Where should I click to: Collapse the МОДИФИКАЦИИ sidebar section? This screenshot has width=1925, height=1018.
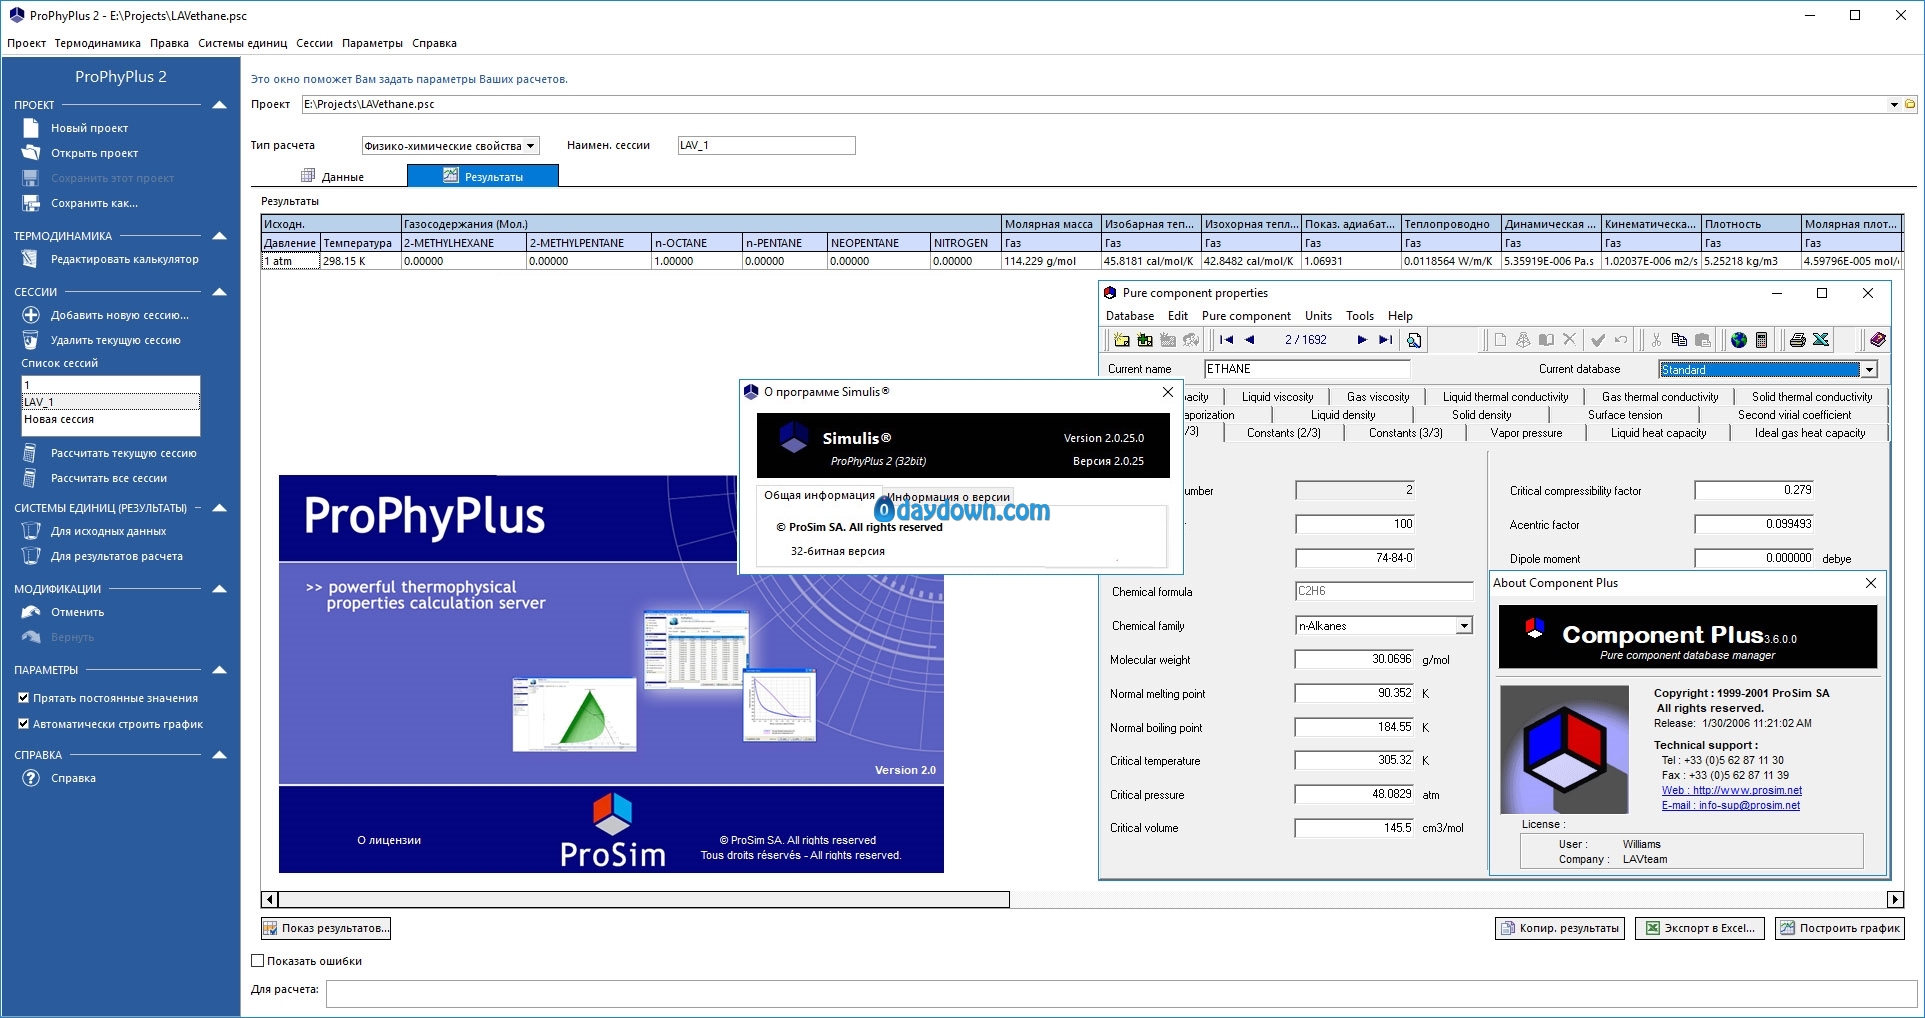[x=220, y=589]
